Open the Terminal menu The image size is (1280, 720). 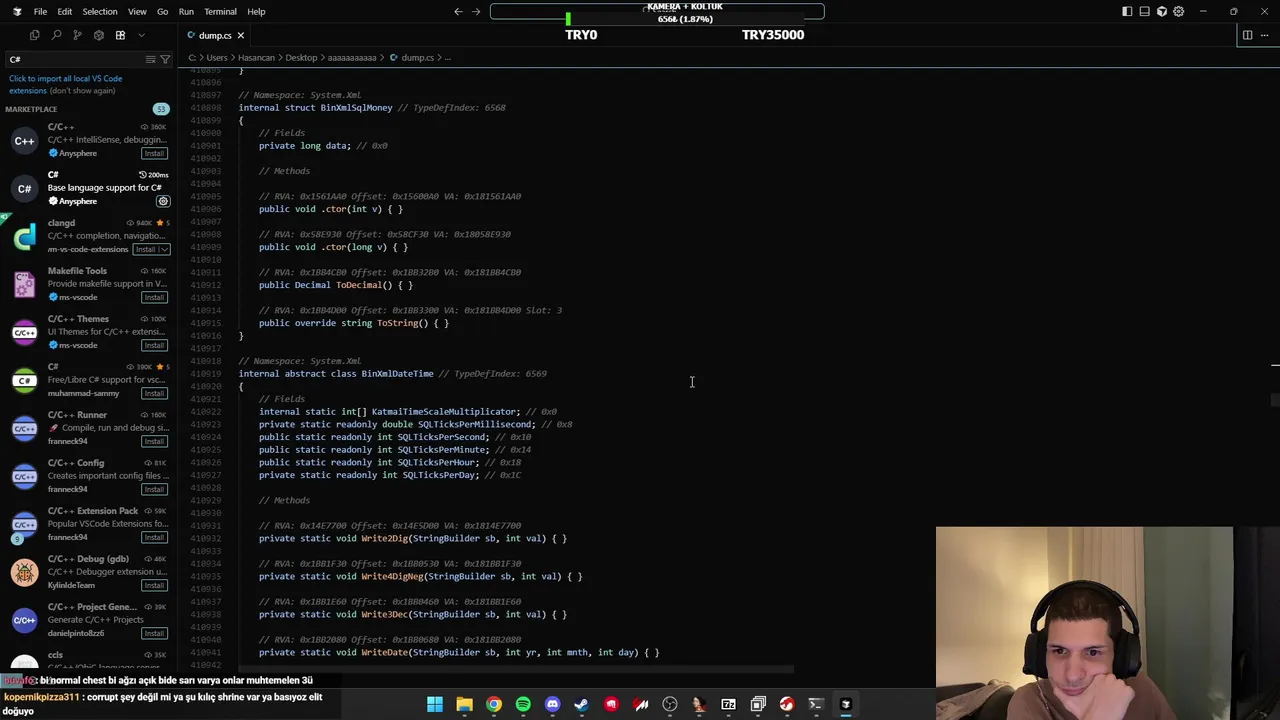coord(220,11)
